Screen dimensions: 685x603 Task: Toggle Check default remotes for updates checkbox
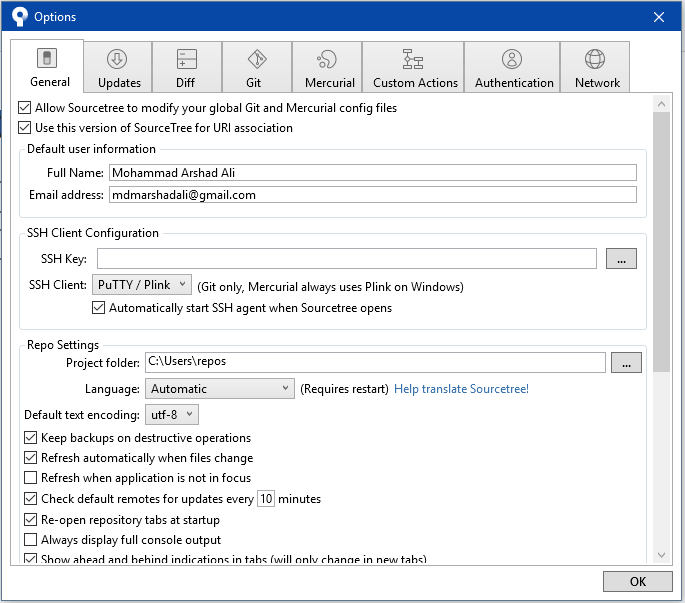point(31,499)
